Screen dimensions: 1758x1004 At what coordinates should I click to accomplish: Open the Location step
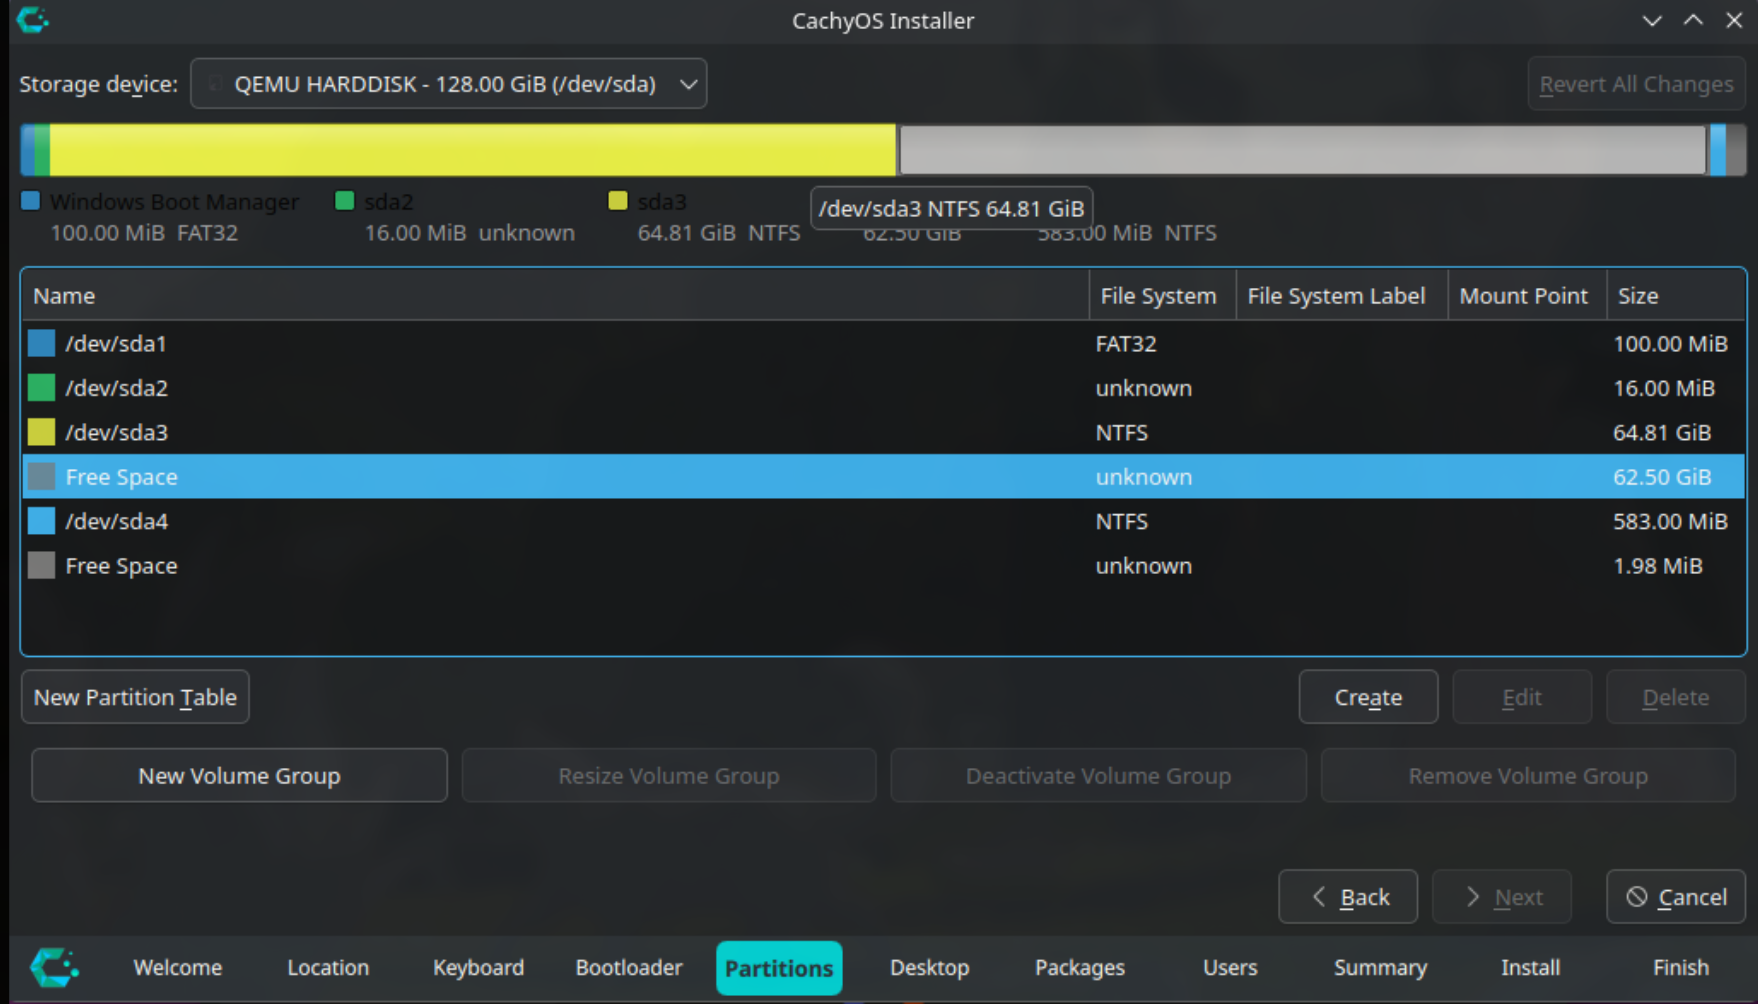pos(328,967)
